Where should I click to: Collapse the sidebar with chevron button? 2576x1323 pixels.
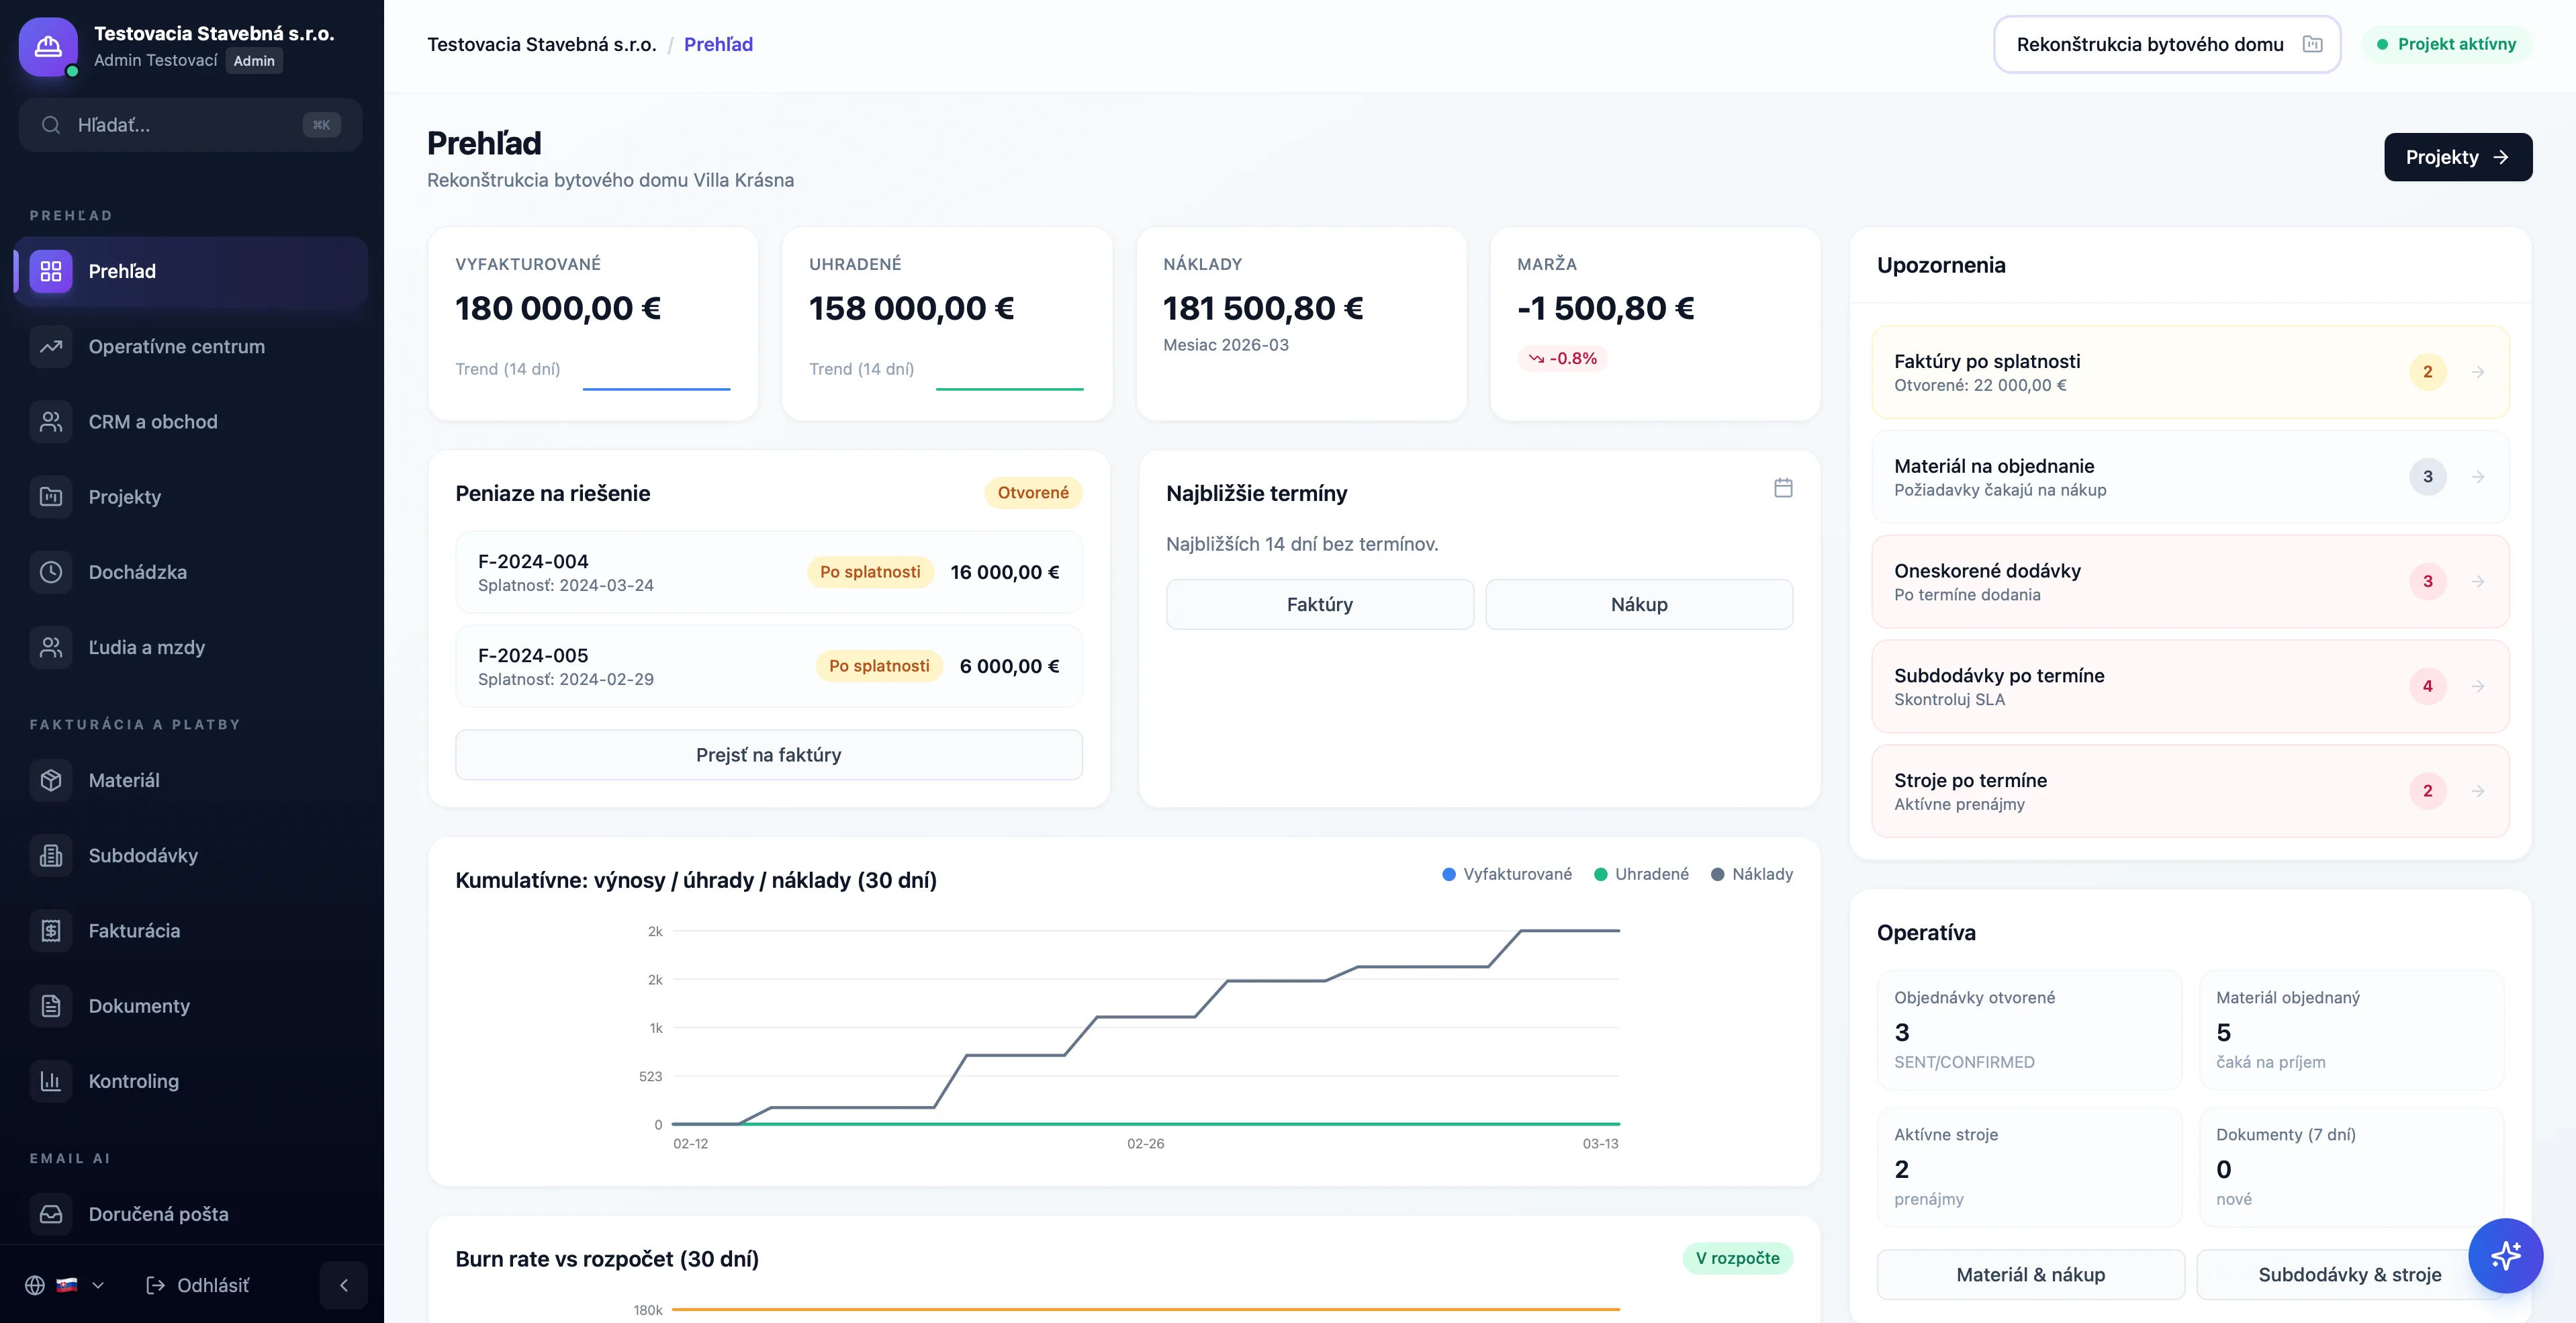click(344, 1285)
